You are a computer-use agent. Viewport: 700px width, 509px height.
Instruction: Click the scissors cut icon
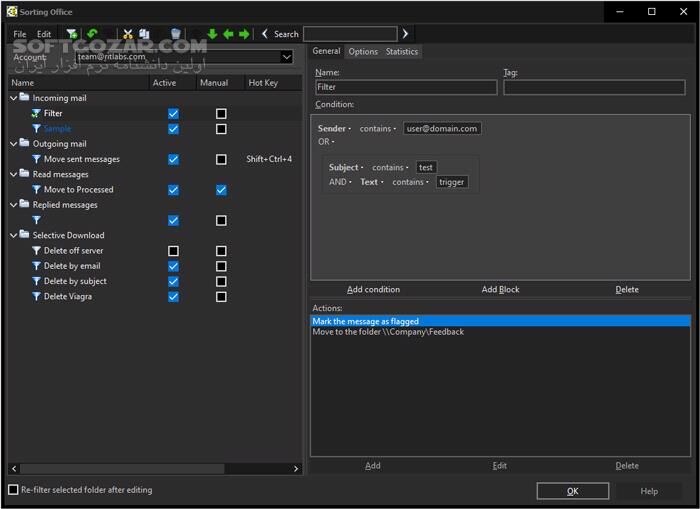coord(128,34)
